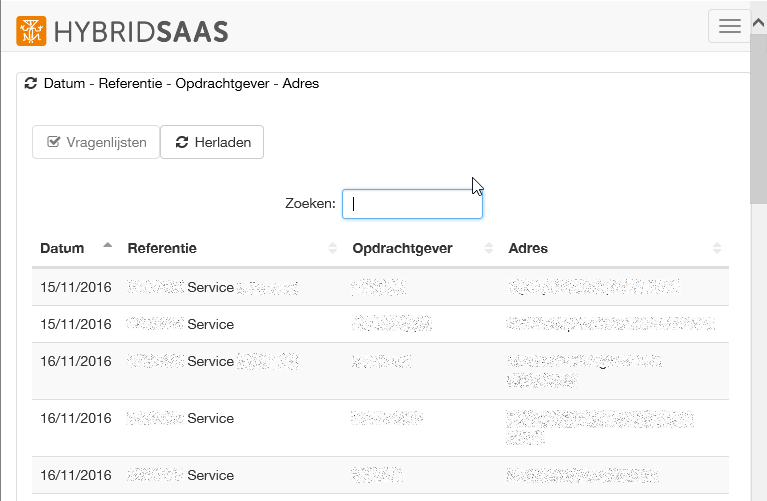Sort table by Adres header
767x501 pixels.
[528, 248]
